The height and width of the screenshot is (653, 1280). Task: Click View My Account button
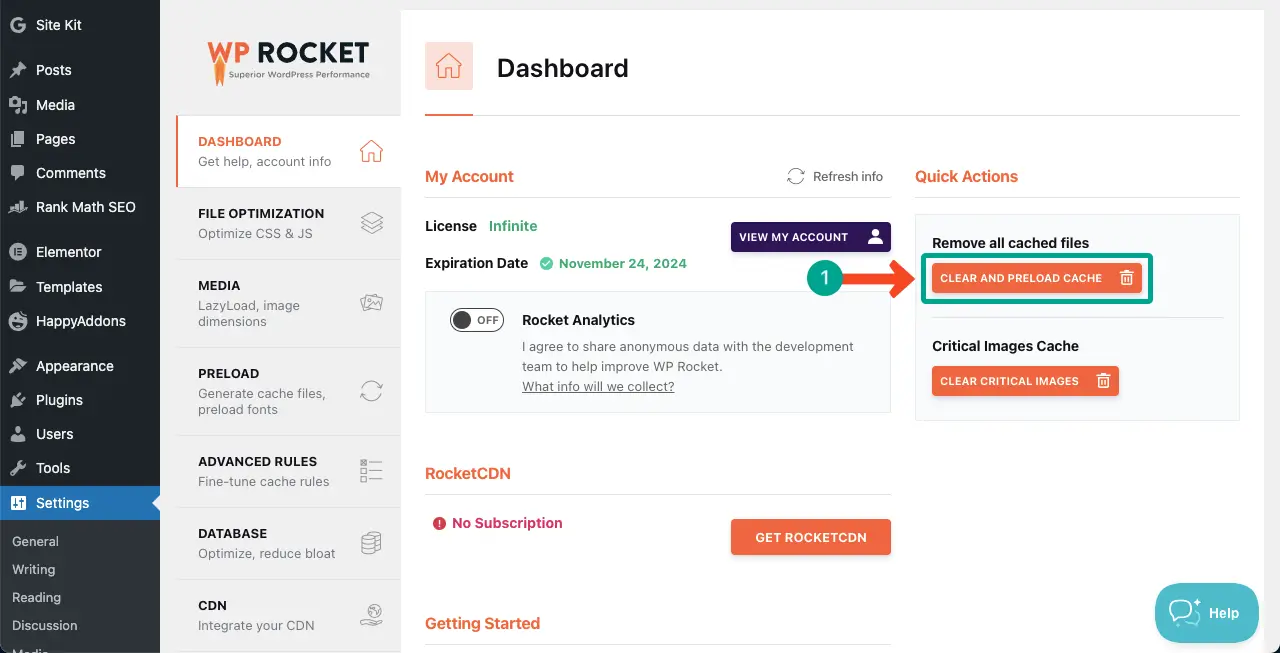[811, 237]
